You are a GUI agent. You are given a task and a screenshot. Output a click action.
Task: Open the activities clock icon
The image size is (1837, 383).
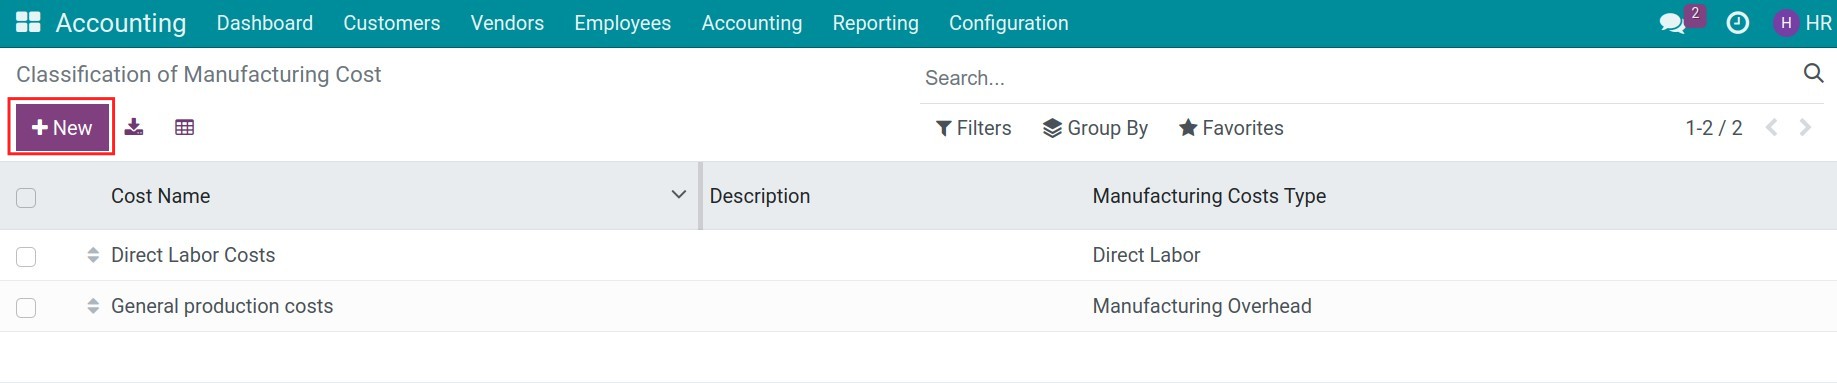coord(1738,22)
